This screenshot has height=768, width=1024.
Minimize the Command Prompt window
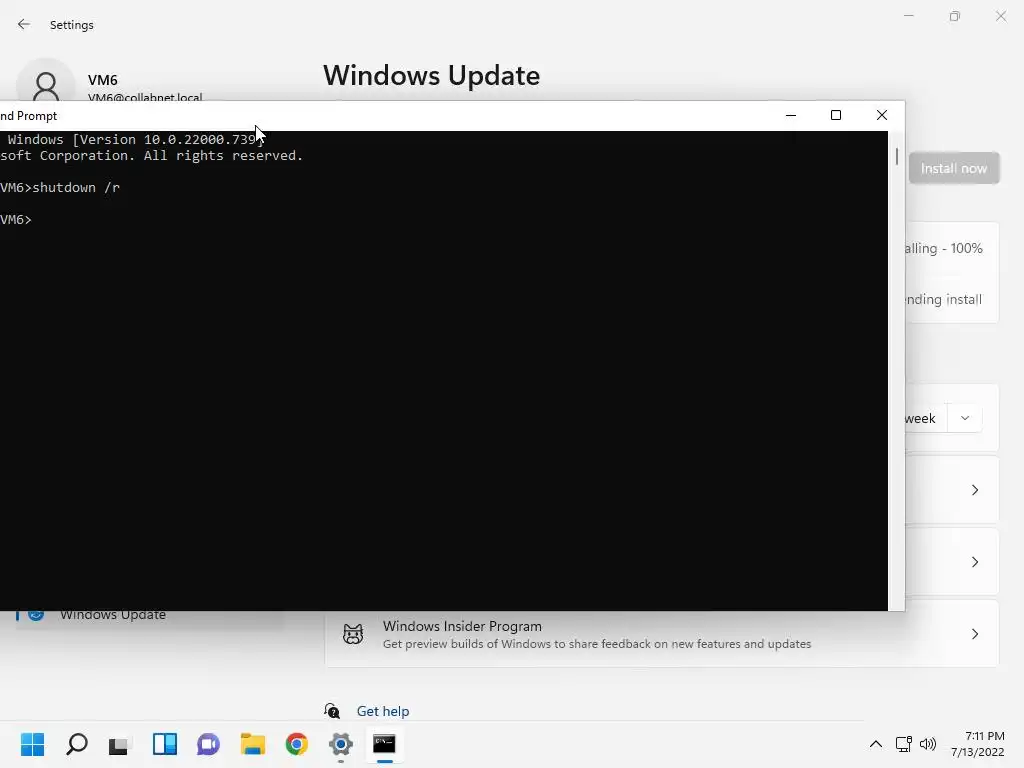(791, 116)
